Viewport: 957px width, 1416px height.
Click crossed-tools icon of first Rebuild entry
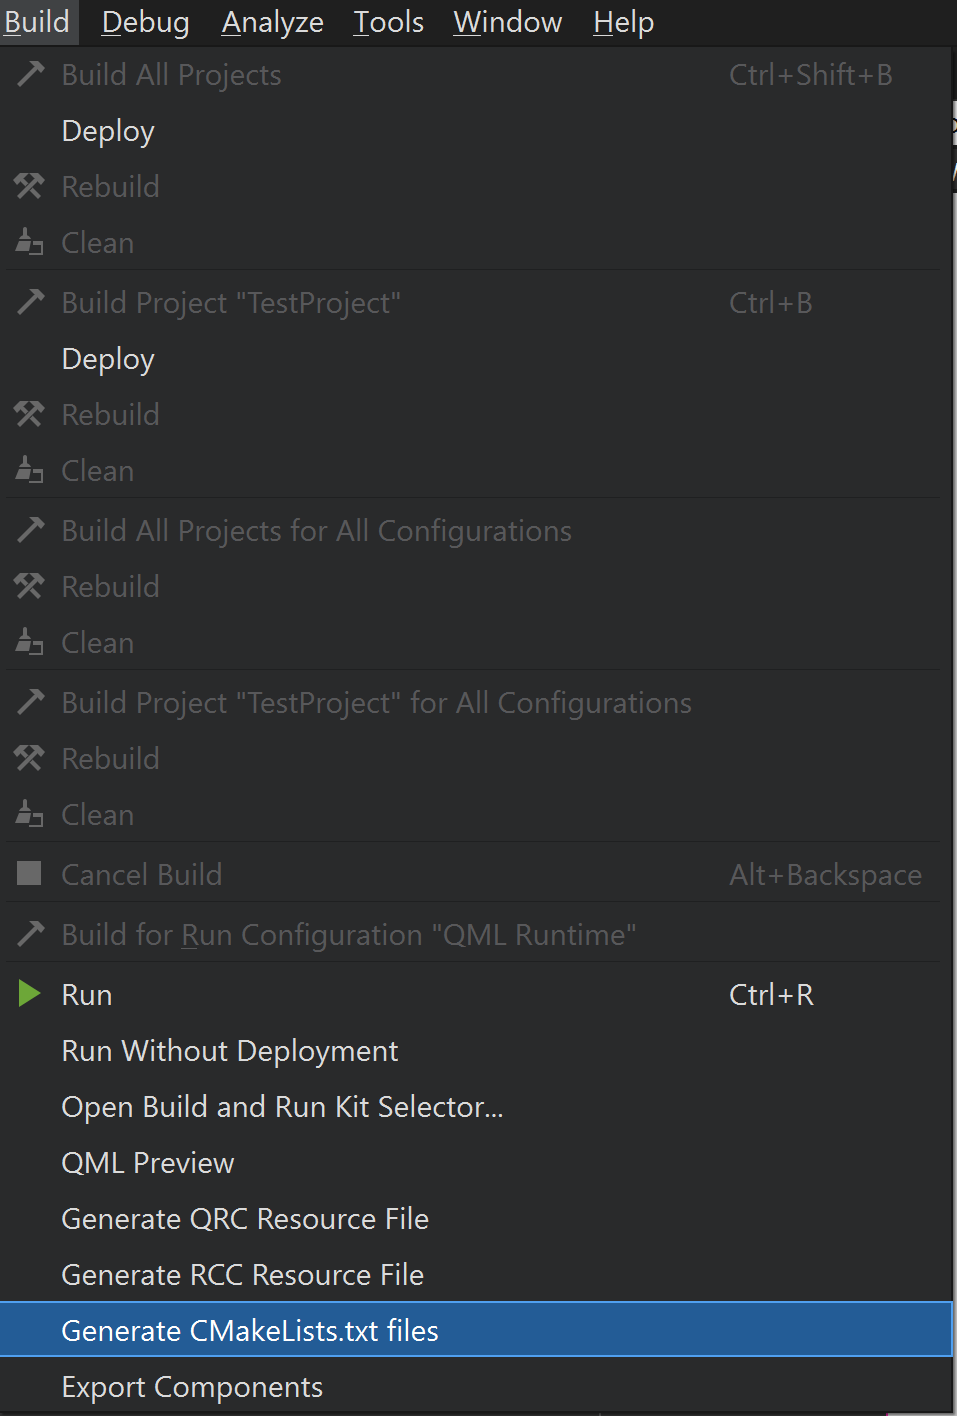point(29,186)
